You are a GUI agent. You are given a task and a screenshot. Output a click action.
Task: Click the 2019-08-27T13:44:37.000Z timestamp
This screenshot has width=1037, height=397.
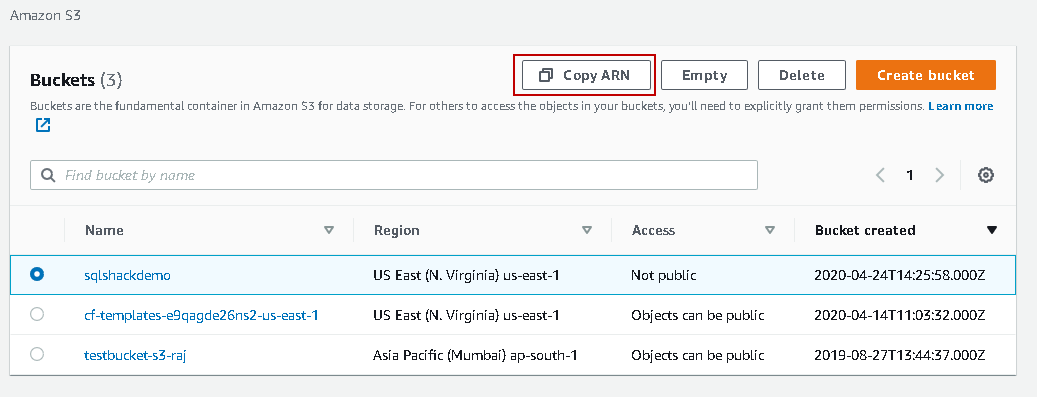[x=900, y=355]
